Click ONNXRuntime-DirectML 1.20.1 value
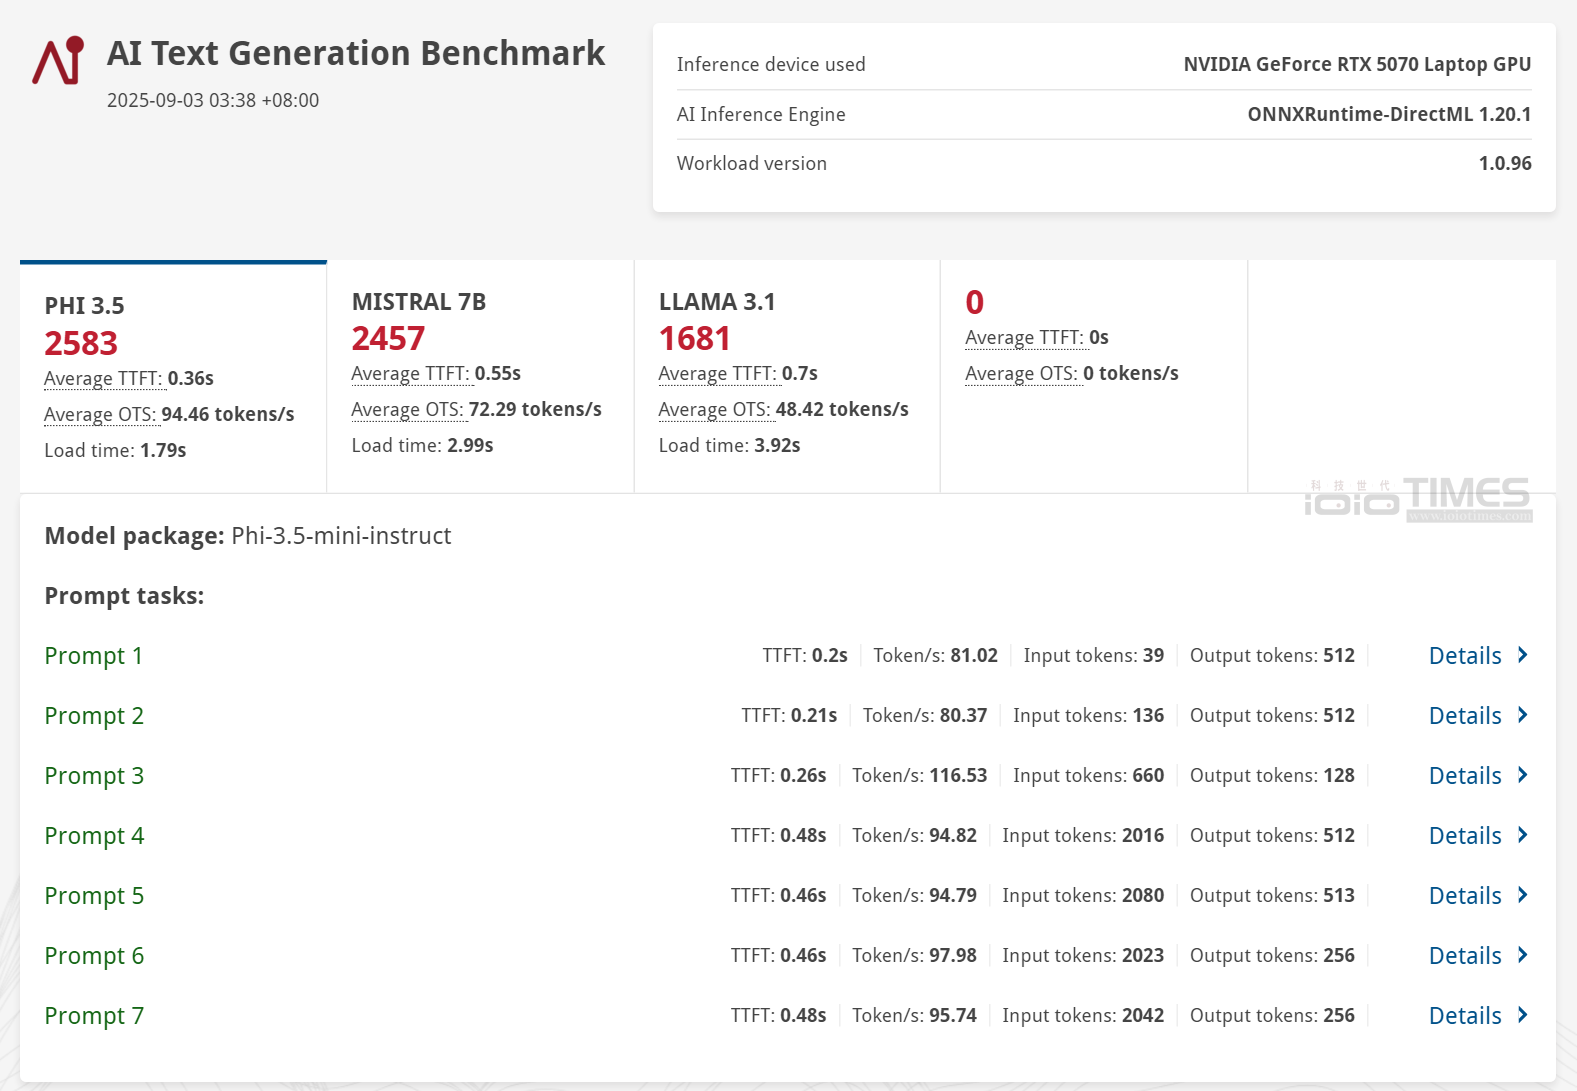The image size is (1577, 1091). [1389, 115]
